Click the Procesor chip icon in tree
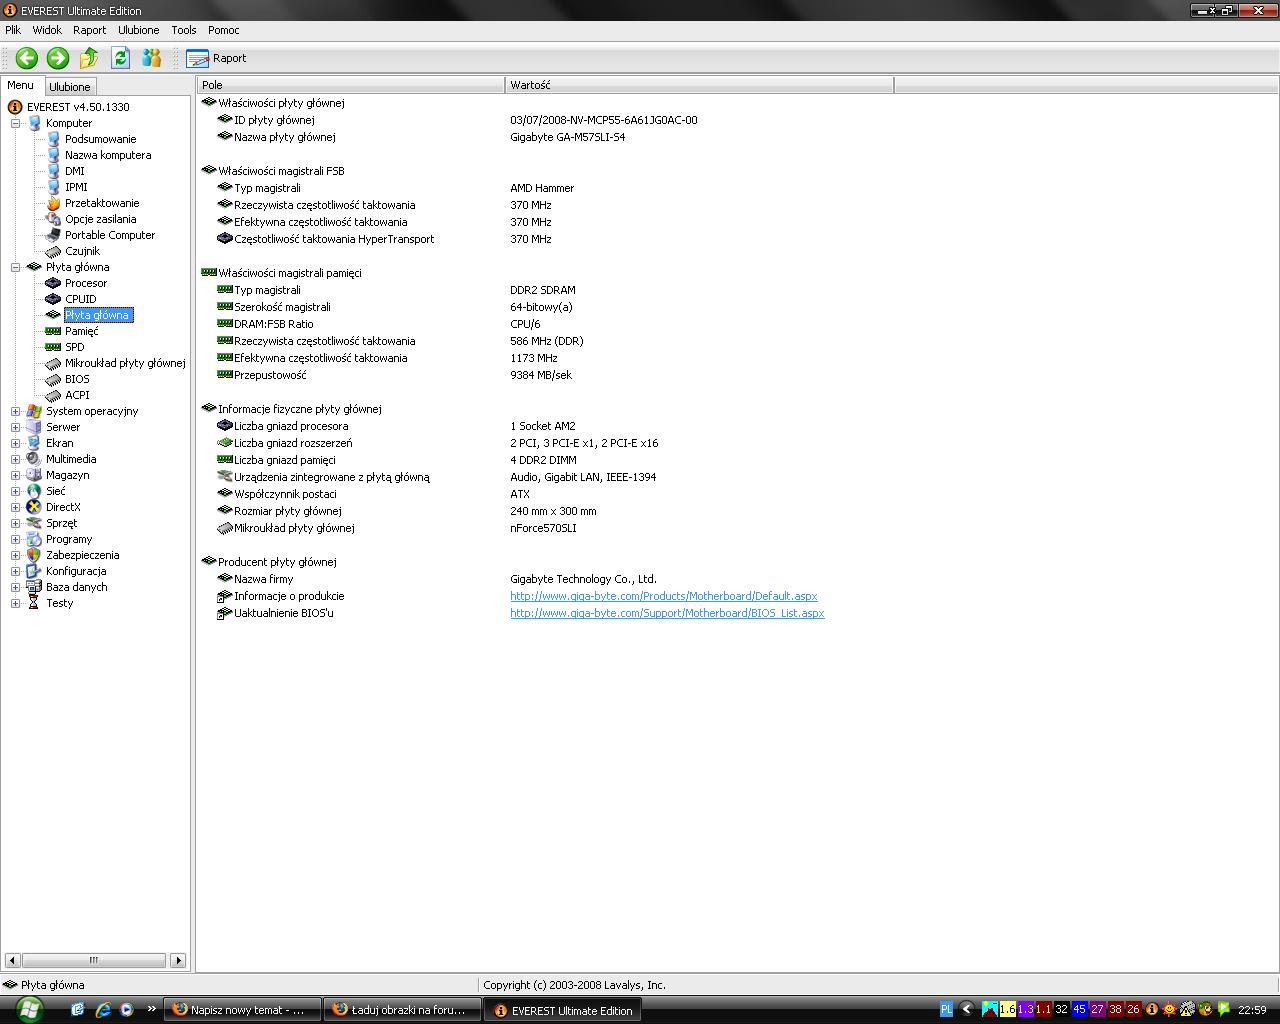 53,283
